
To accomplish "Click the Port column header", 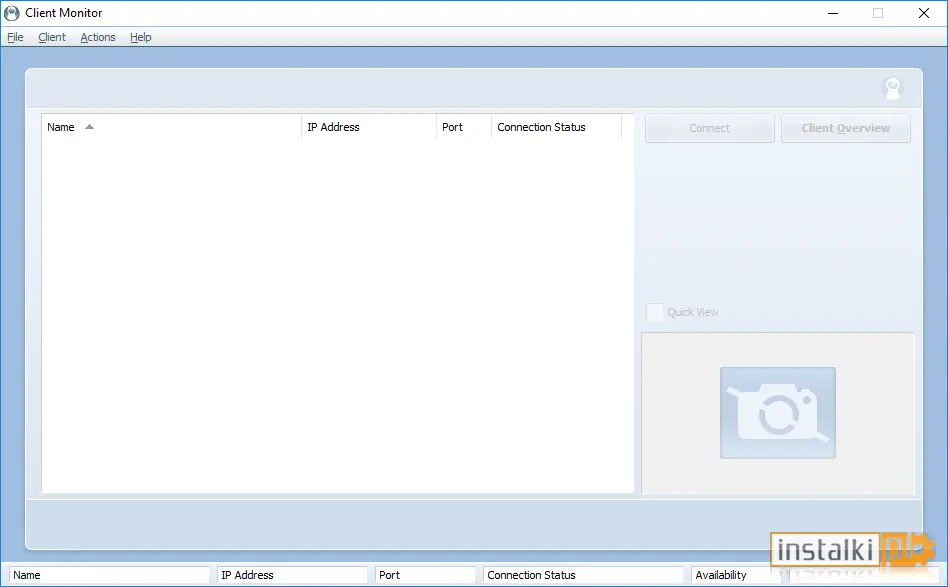I will [464, 127].
